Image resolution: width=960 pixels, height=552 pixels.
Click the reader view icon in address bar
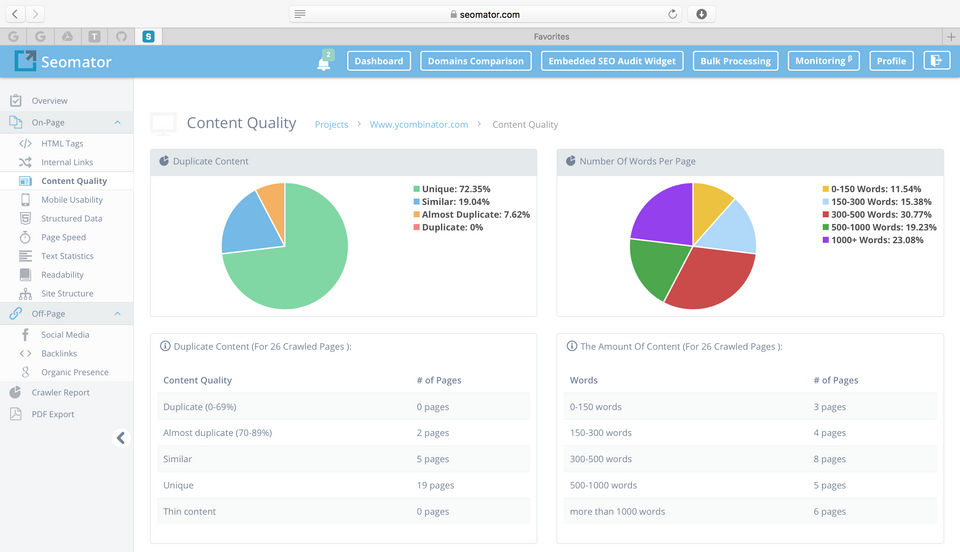(299, 14)
